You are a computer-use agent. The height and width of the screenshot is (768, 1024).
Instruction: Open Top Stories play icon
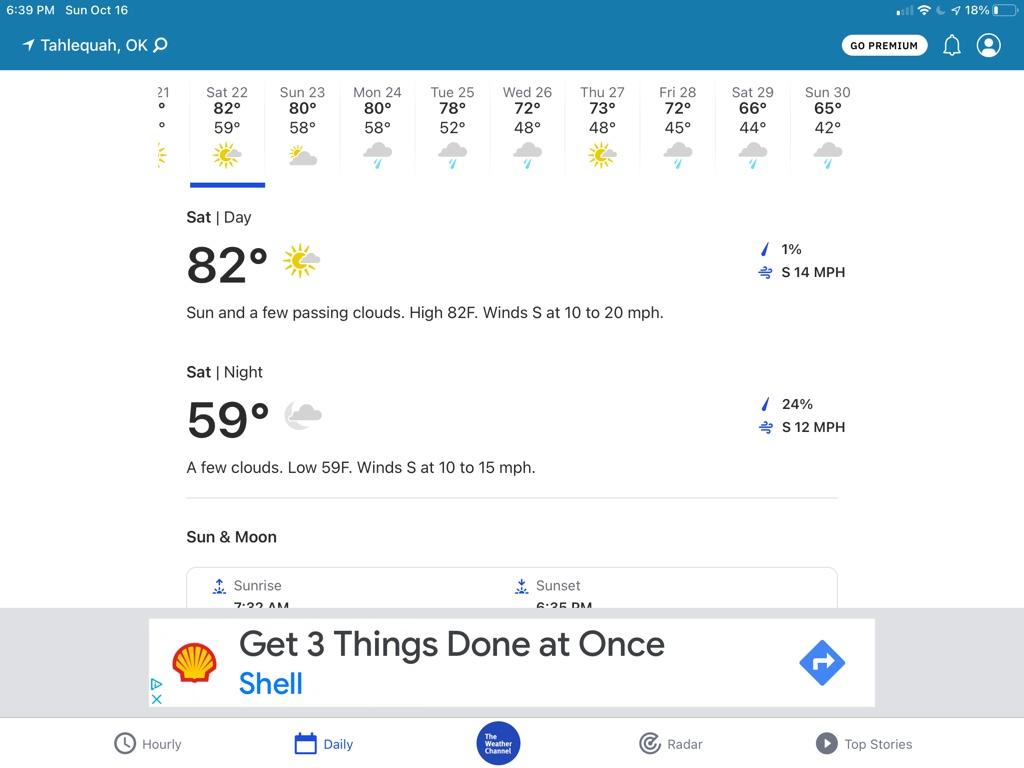(x=826, y=744)
